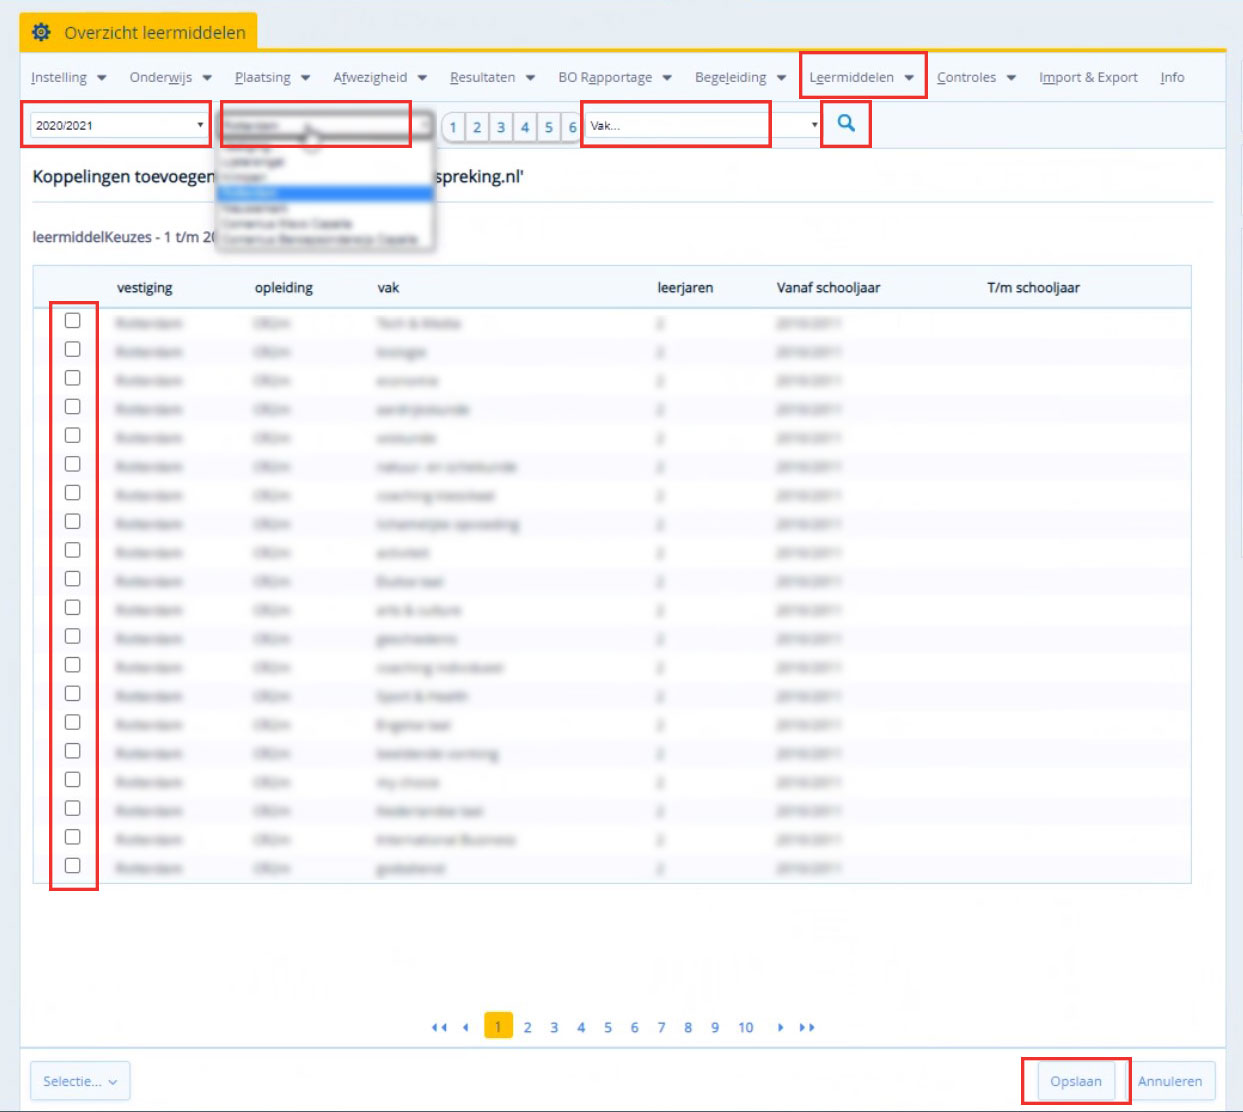Click the gear icon beside Overzicht leermiddelen

pyautogui.click(x=41, y=32)
